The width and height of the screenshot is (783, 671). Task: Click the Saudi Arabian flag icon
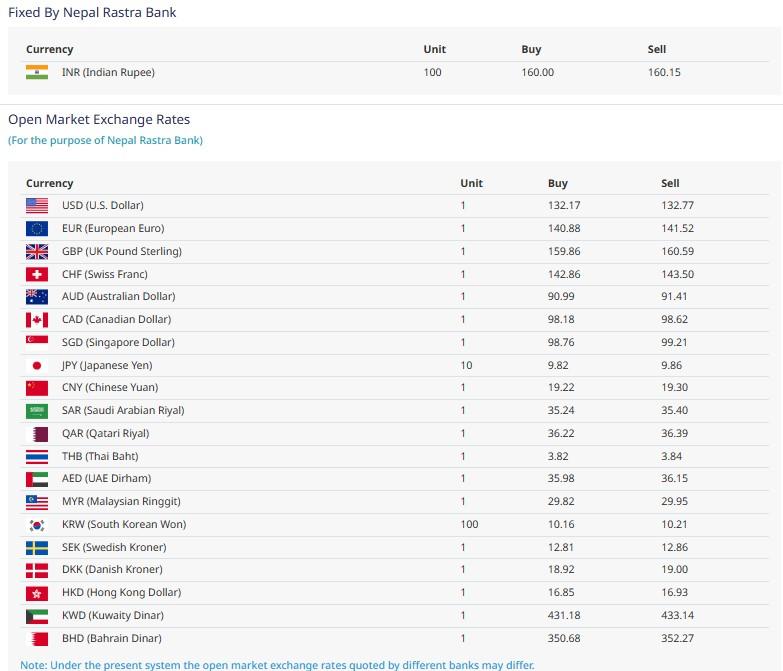coord(37,411)
